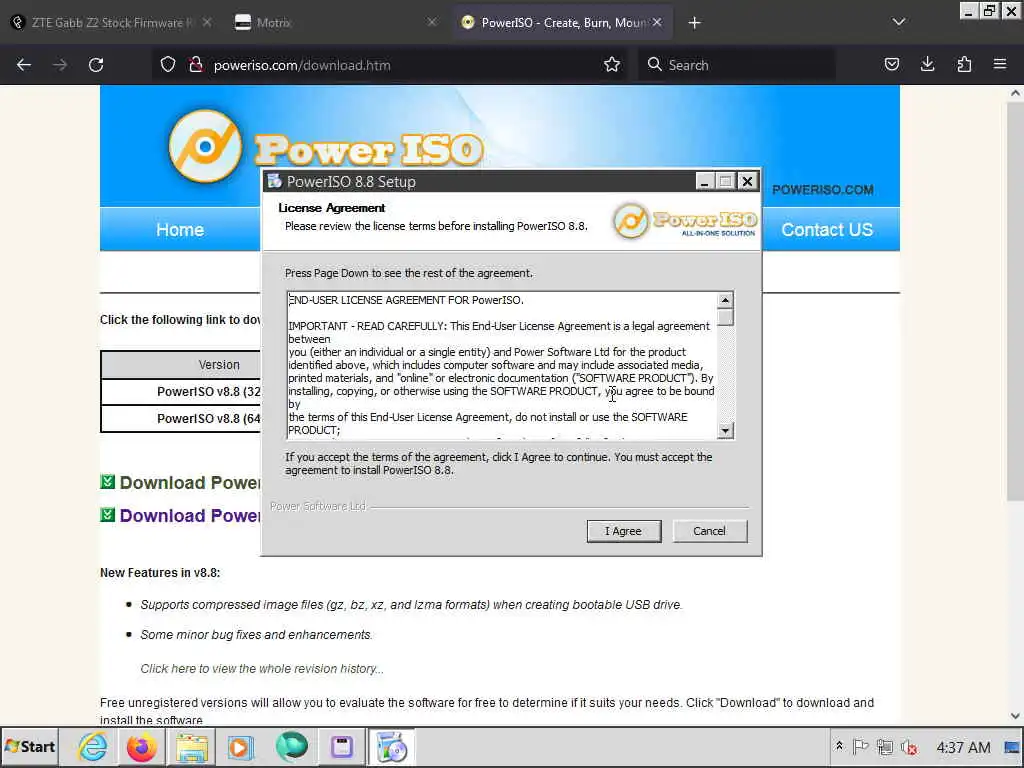Click the license scrollbar thumb
This screenshot has height=768, width=1024.
point(725,317)
